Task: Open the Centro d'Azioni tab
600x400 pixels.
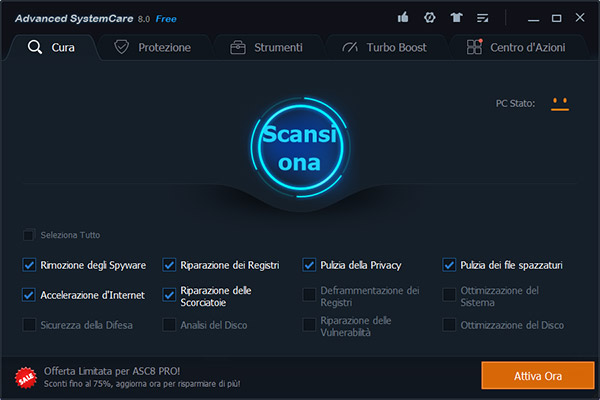Action: point(517,47)
